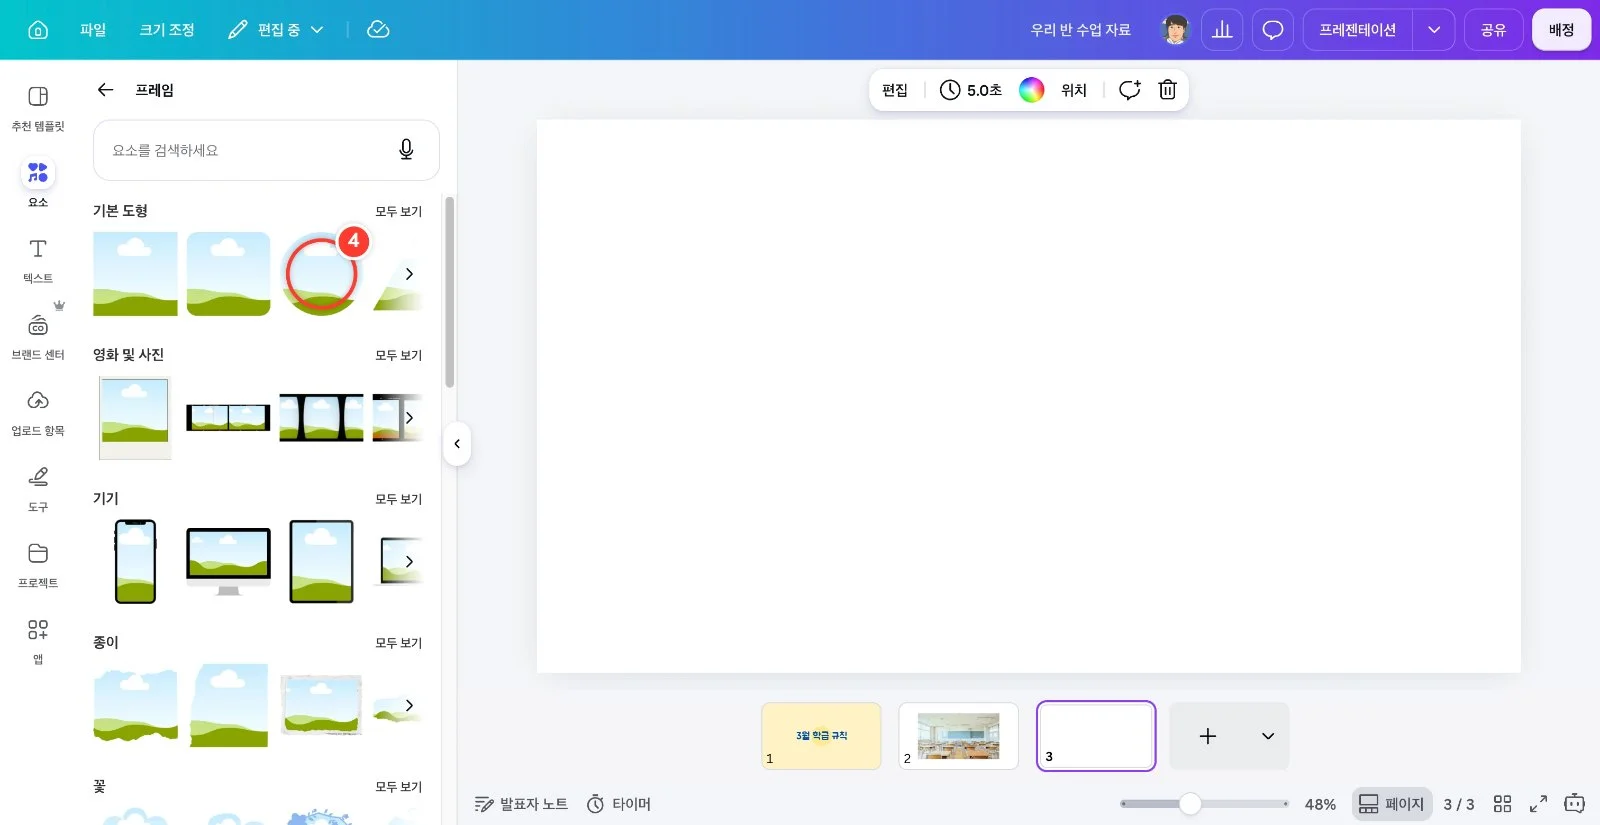Screen dimensions: 1600x825
Task: Click the 배정 button
Action: click(x=1561, y=30)
